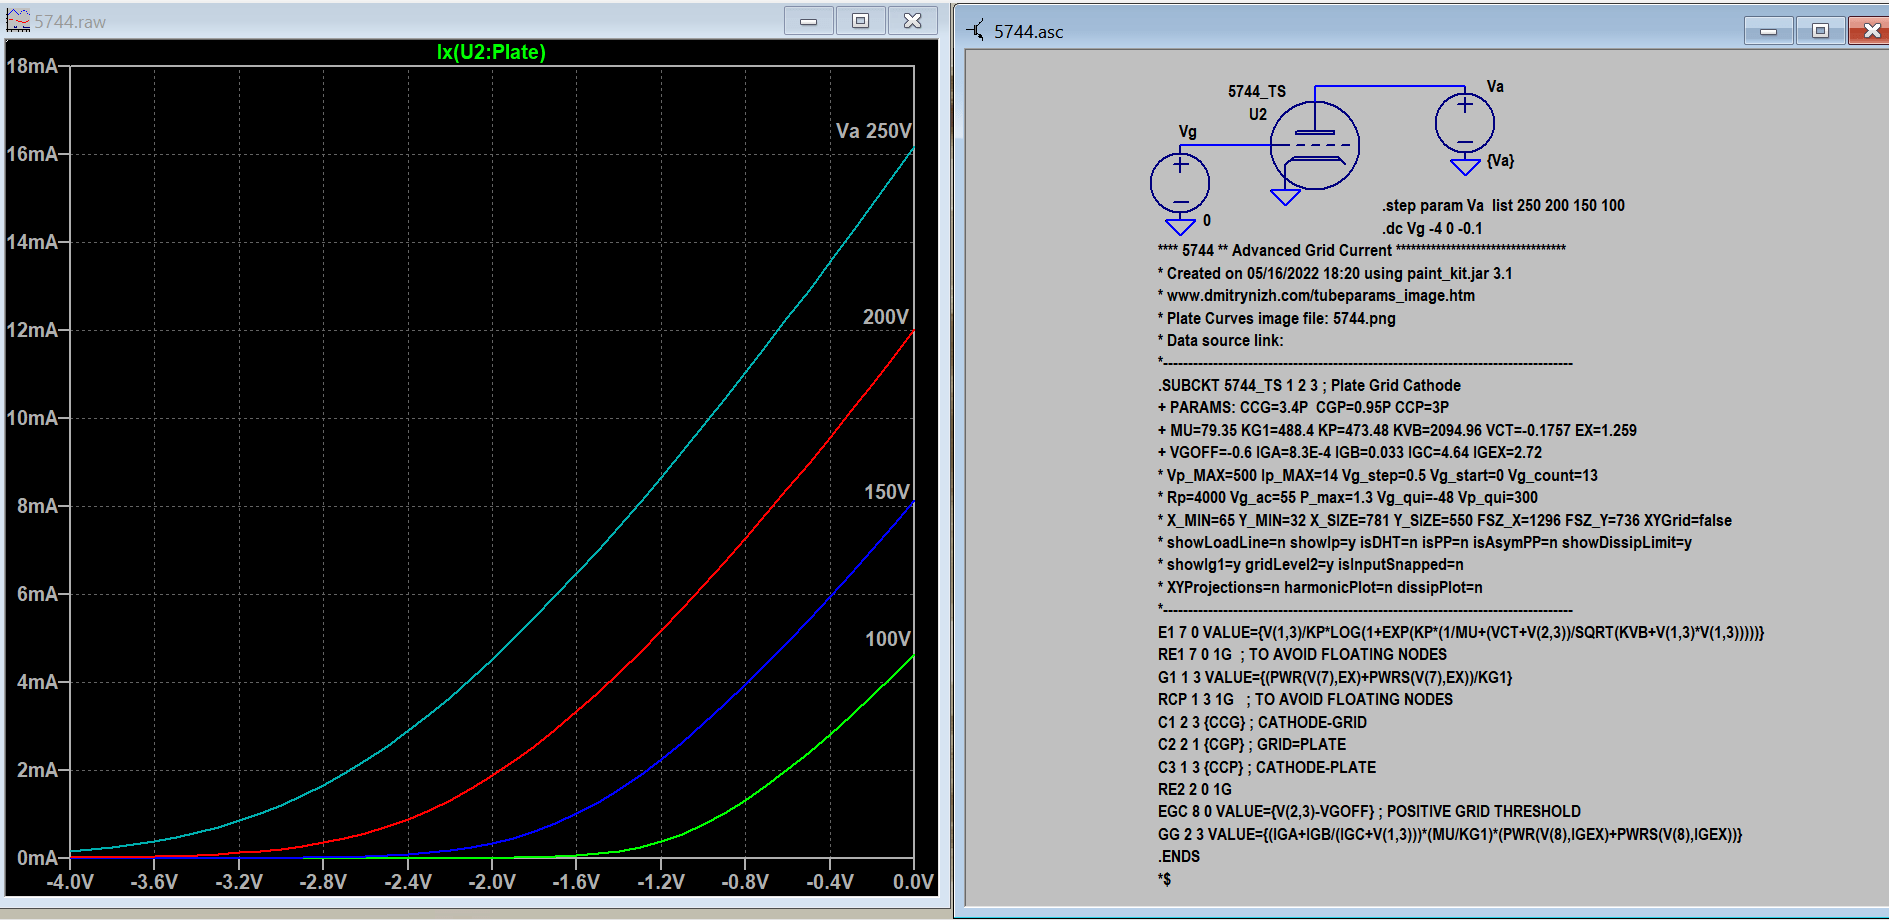Click the EGC 8 0 VALUE line
Screen dimensions: 1889x920
pyautogui.click(x=1369, y=811)
